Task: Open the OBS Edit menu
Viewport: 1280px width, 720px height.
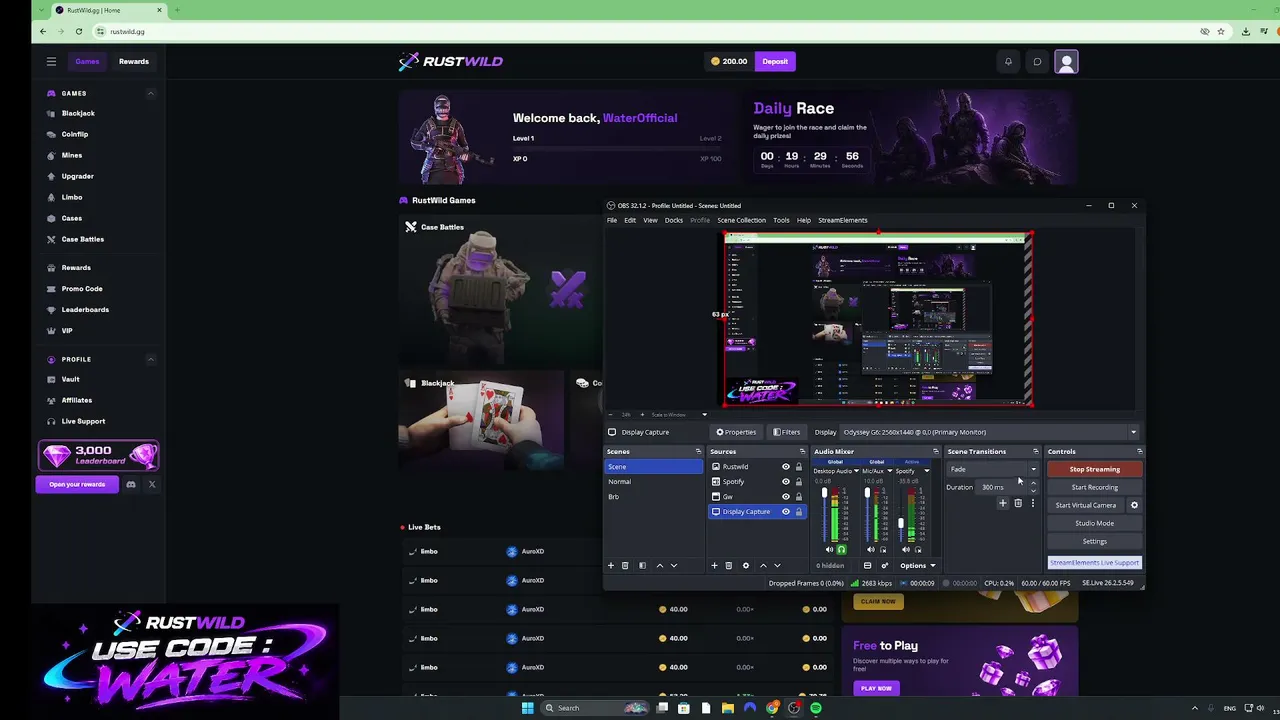Action: click(630, 220)
